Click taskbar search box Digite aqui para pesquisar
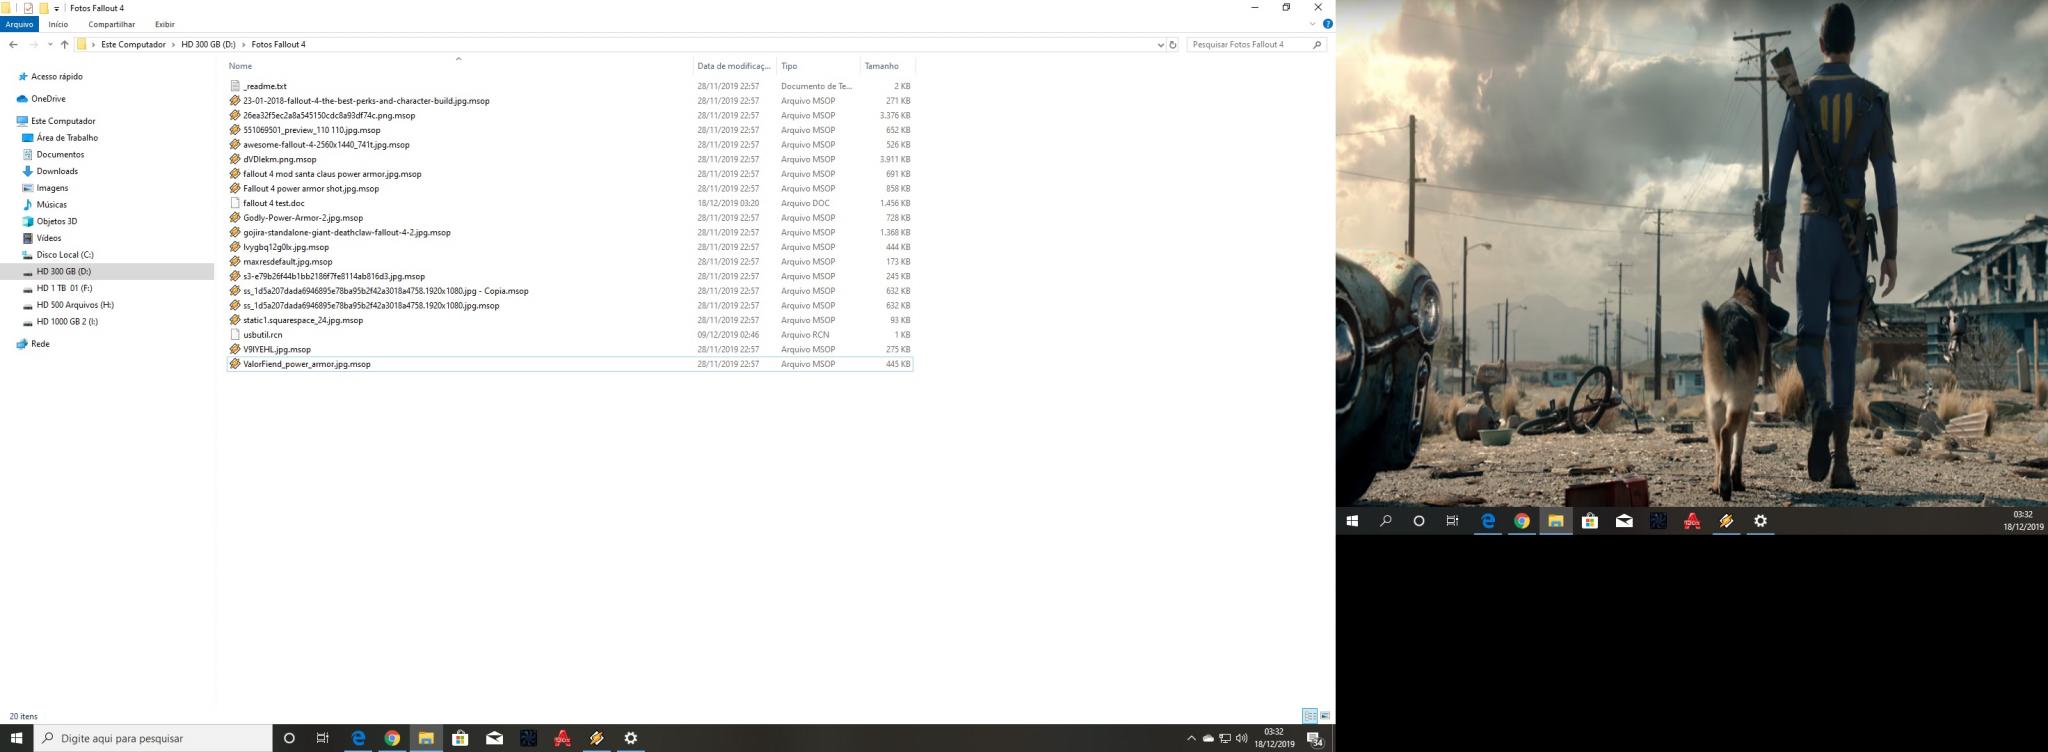 (x=153, y=738)
